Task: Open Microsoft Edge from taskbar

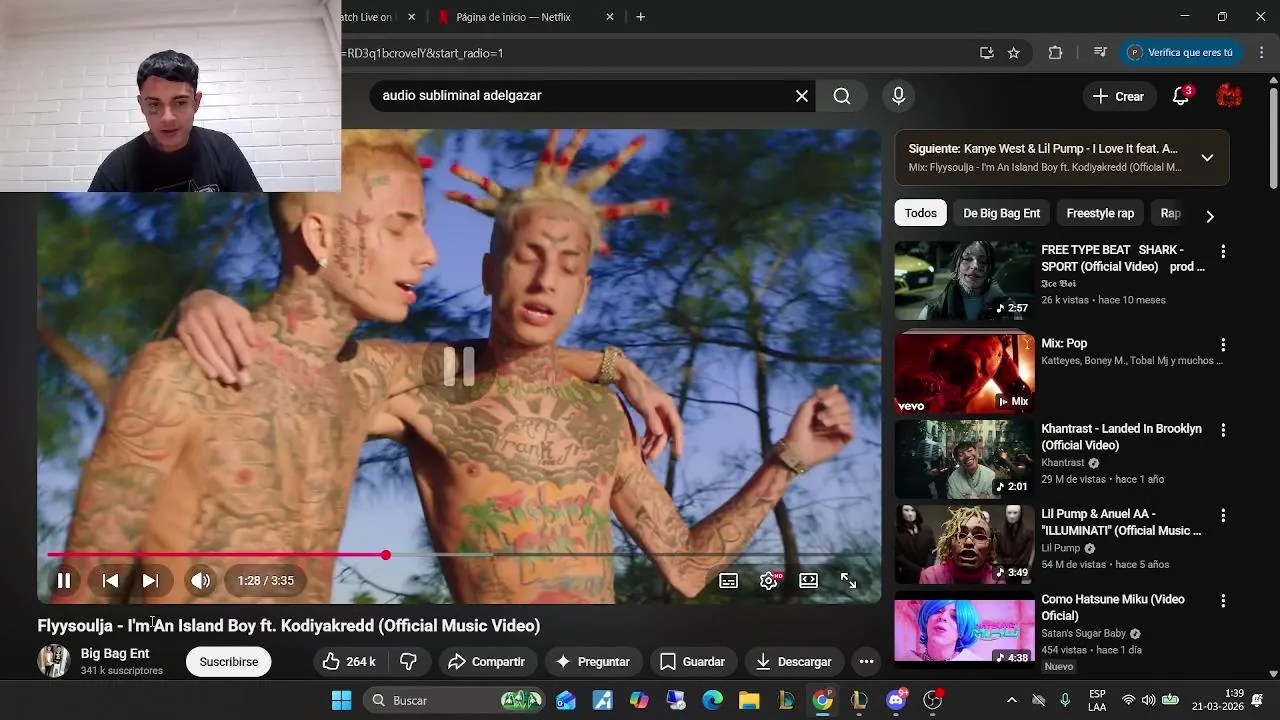Action: coord(712,700)
